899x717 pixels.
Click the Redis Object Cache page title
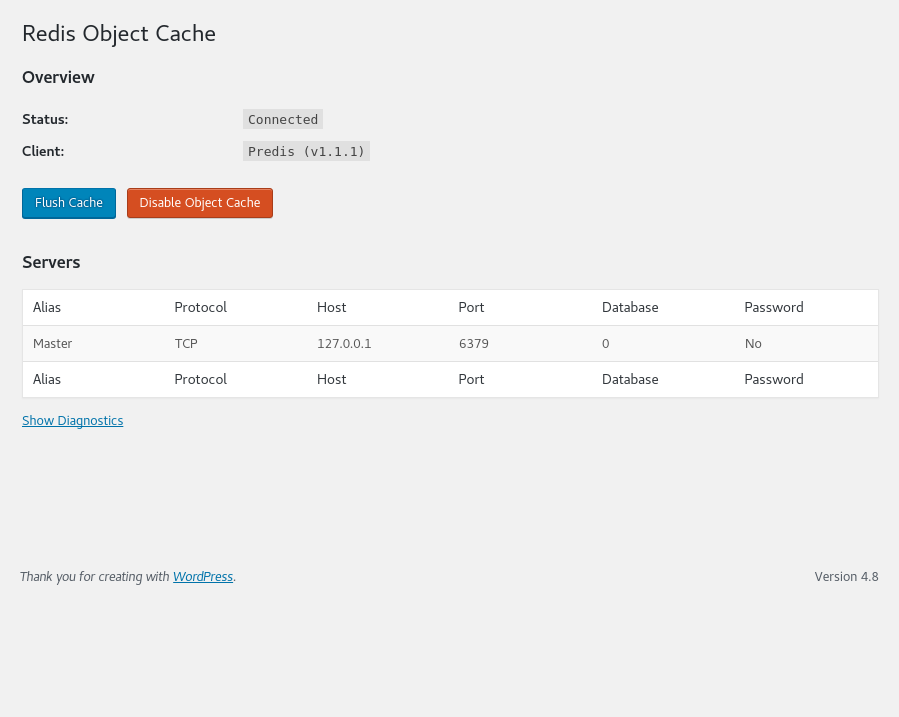point(119,34)
